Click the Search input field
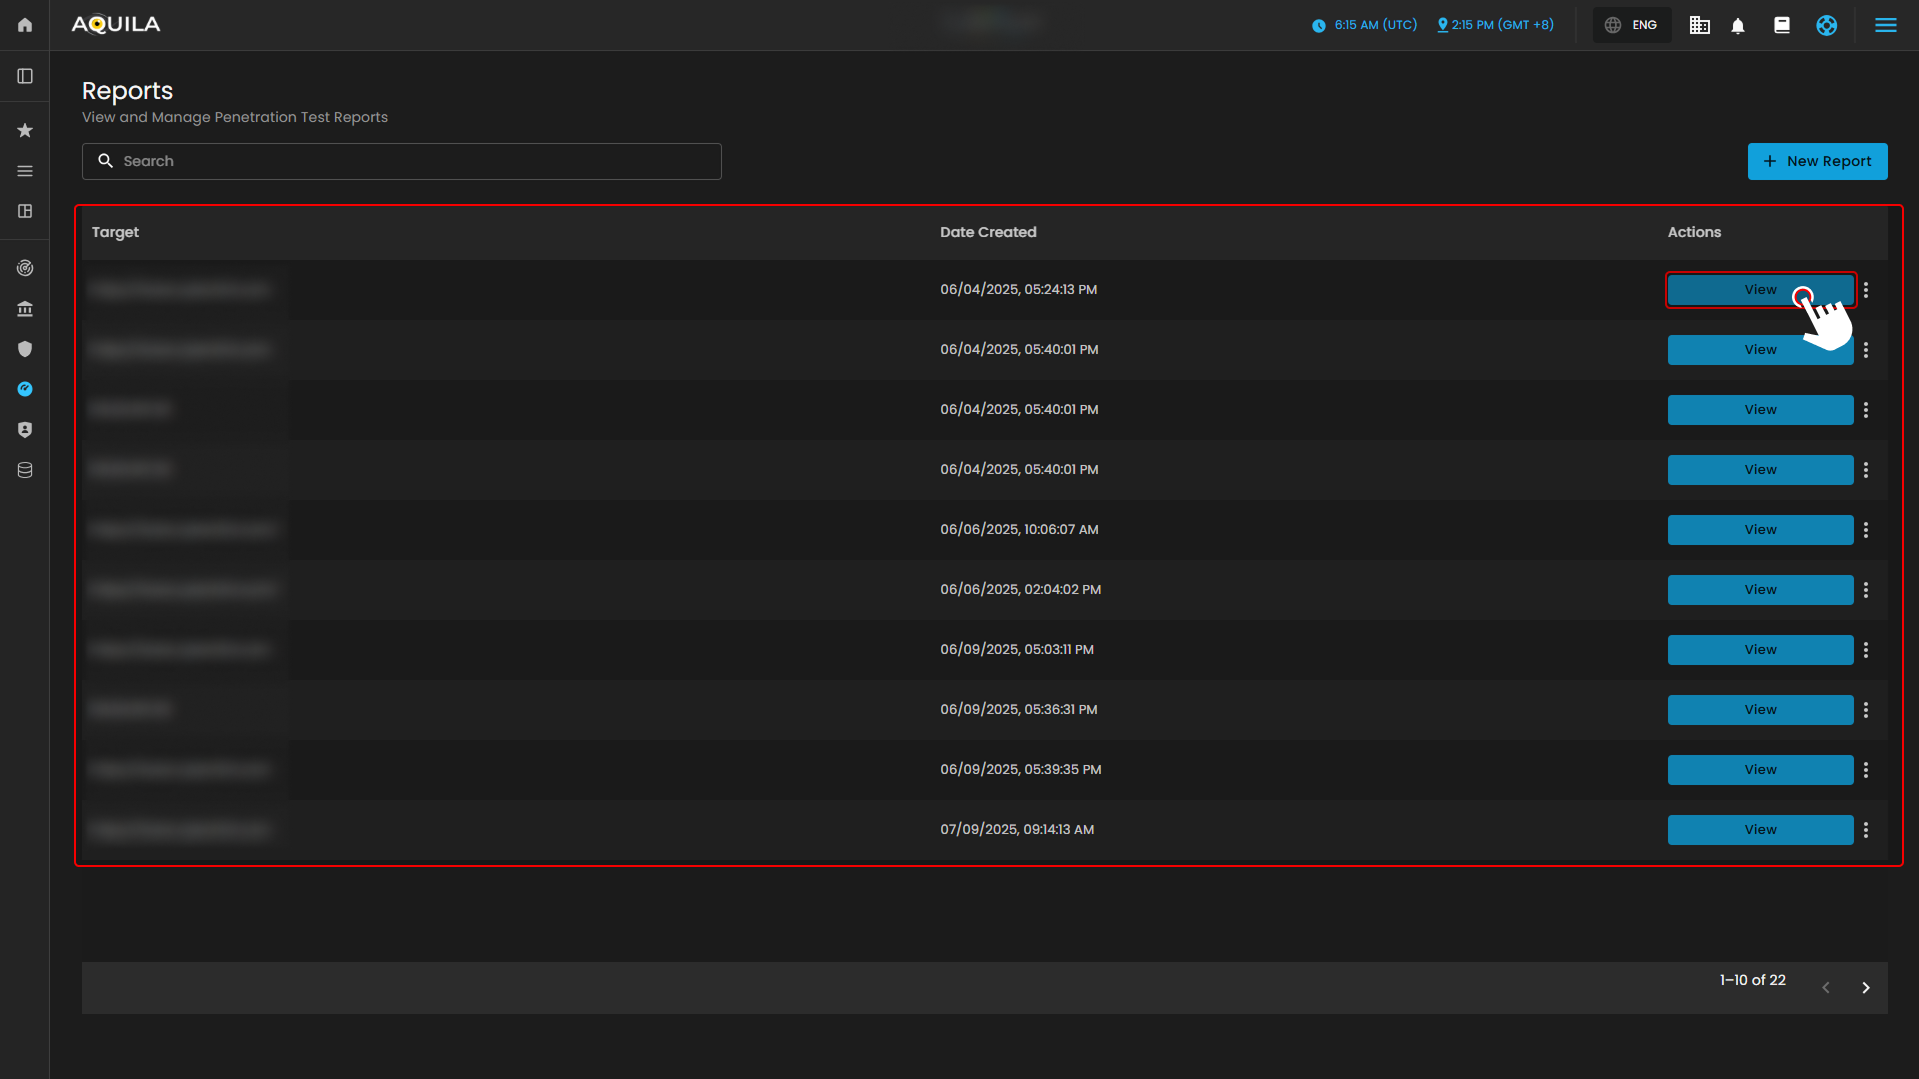The height and width of the screenshot is (1079, 1919). coord(402,162)
